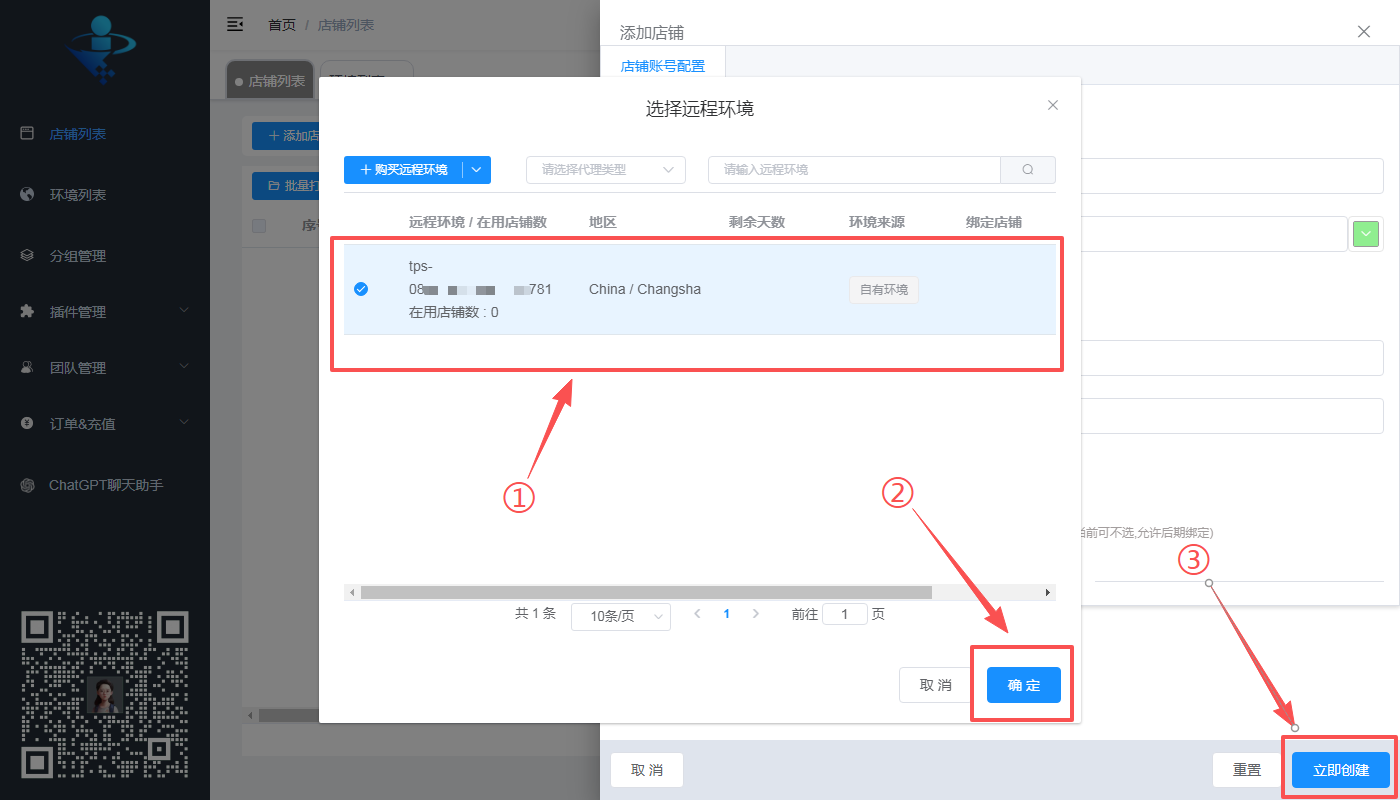Switch to the 店铺账号配置 tab
Viewport: 1400px width, 800px height.
662,63
